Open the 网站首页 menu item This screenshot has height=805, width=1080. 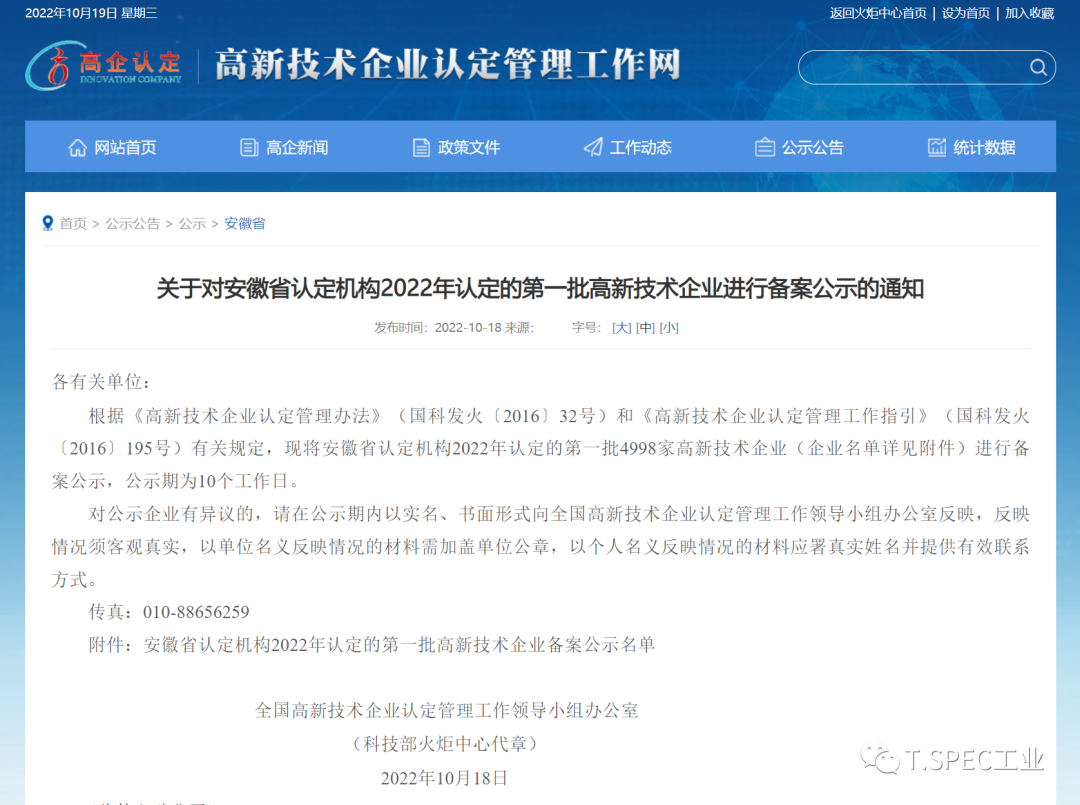pos(125,148)
